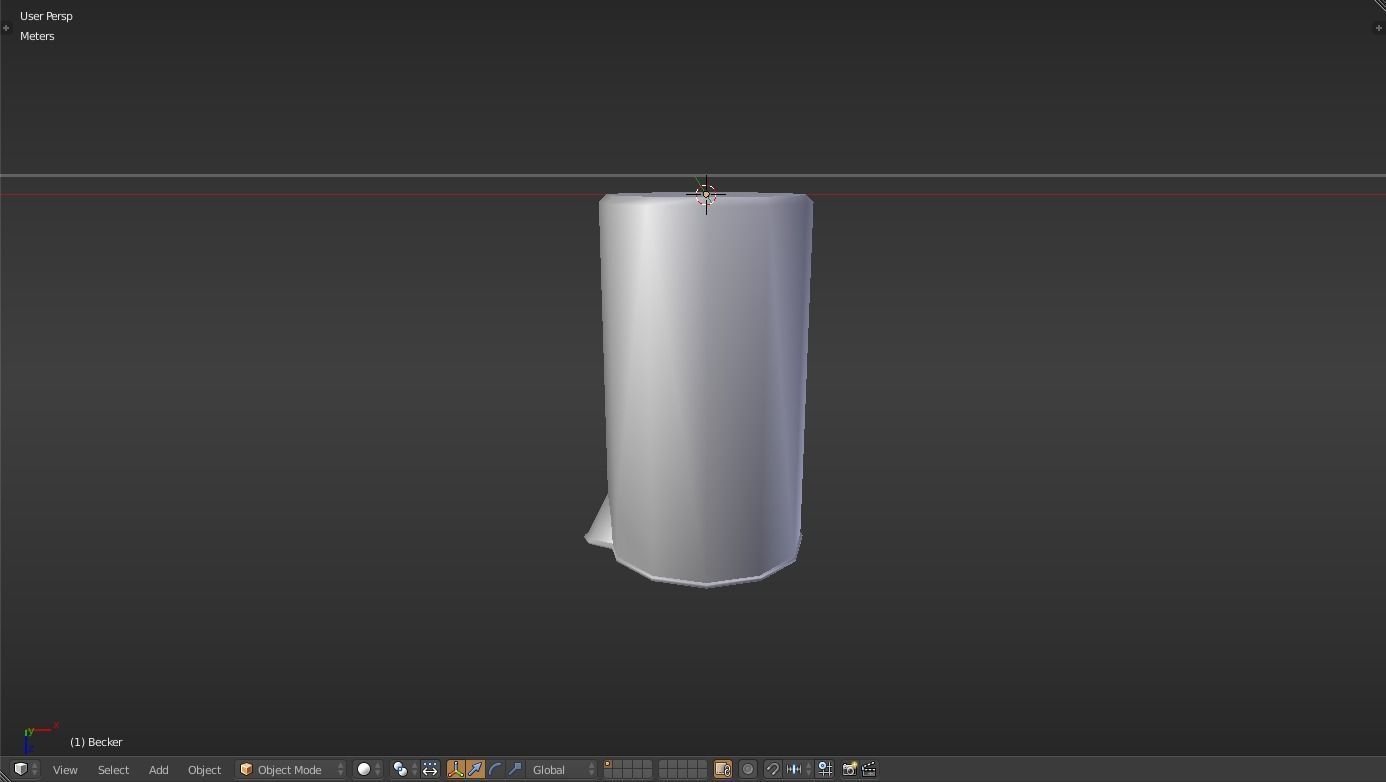This screenshot has width=1386, height=782.
Task: Click the User Persp view label
Action: 46,16
